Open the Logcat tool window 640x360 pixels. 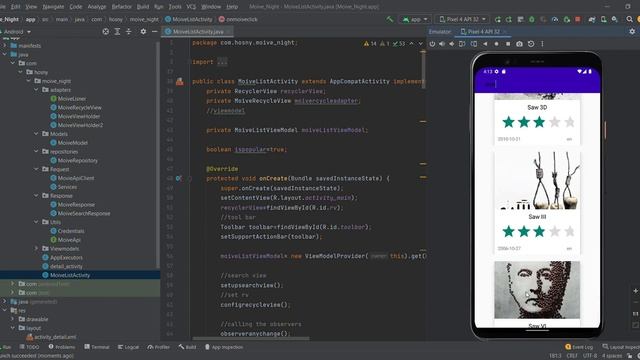click(x=128, y=347)
